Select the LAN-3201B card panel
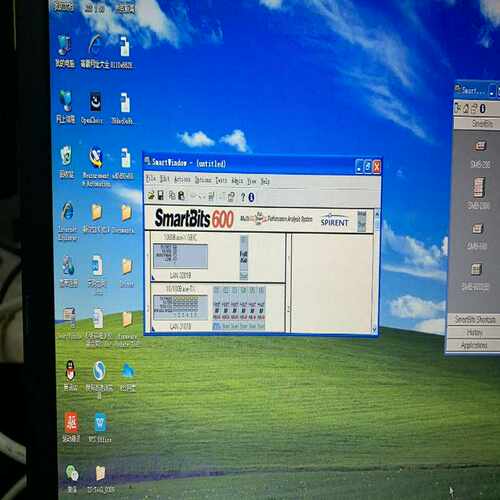This screenshot has height=500, width=500. point(218,257)
